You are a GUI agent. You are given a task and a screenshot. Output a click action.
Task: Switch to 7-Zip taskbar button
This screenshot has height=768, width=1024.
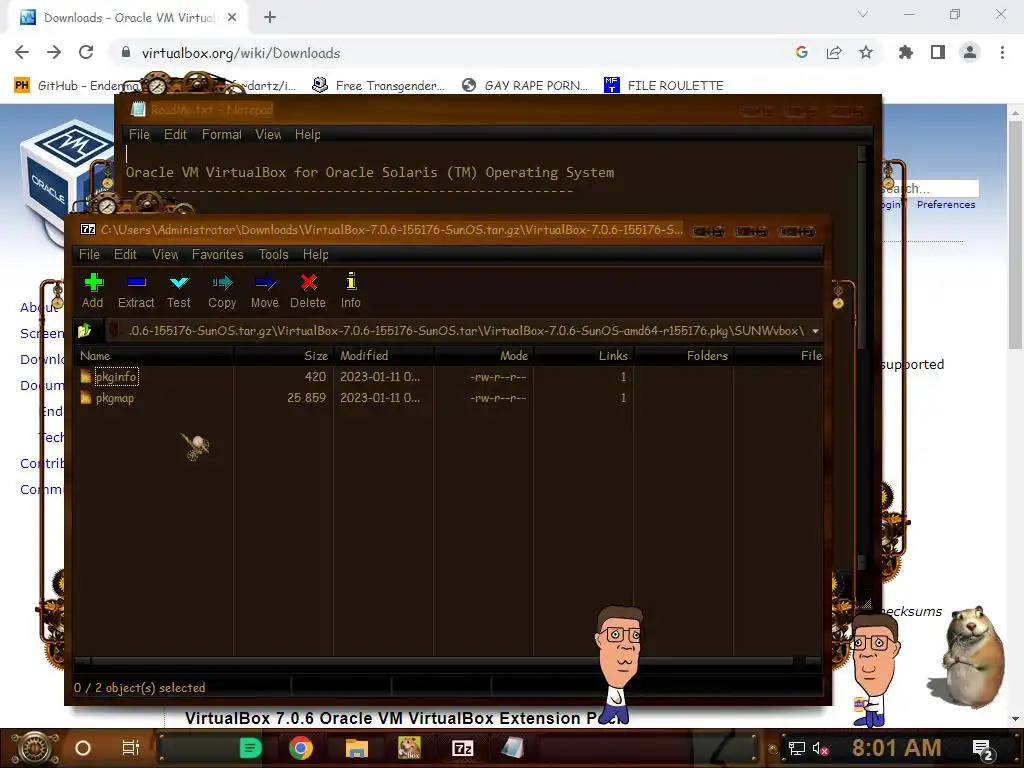(463, 748)
